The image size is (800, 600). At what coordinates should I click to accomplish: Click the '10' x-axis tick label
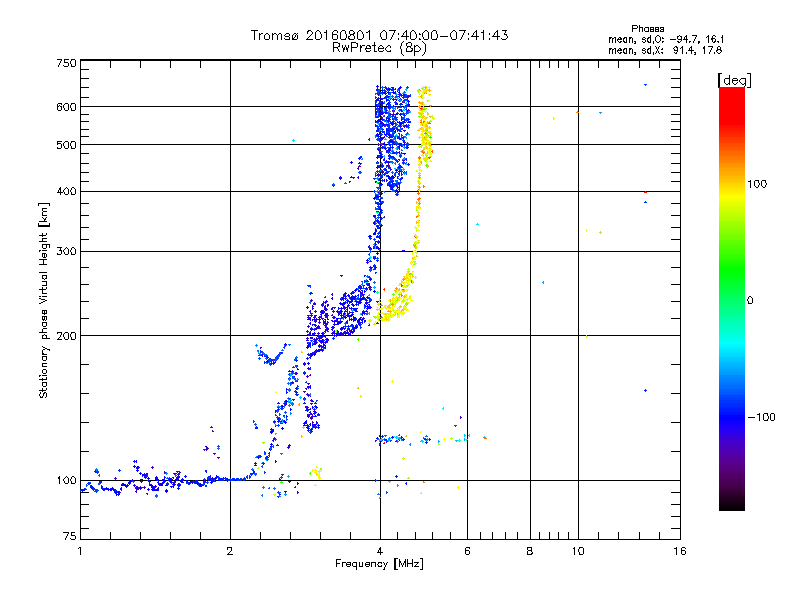[578, 551]
